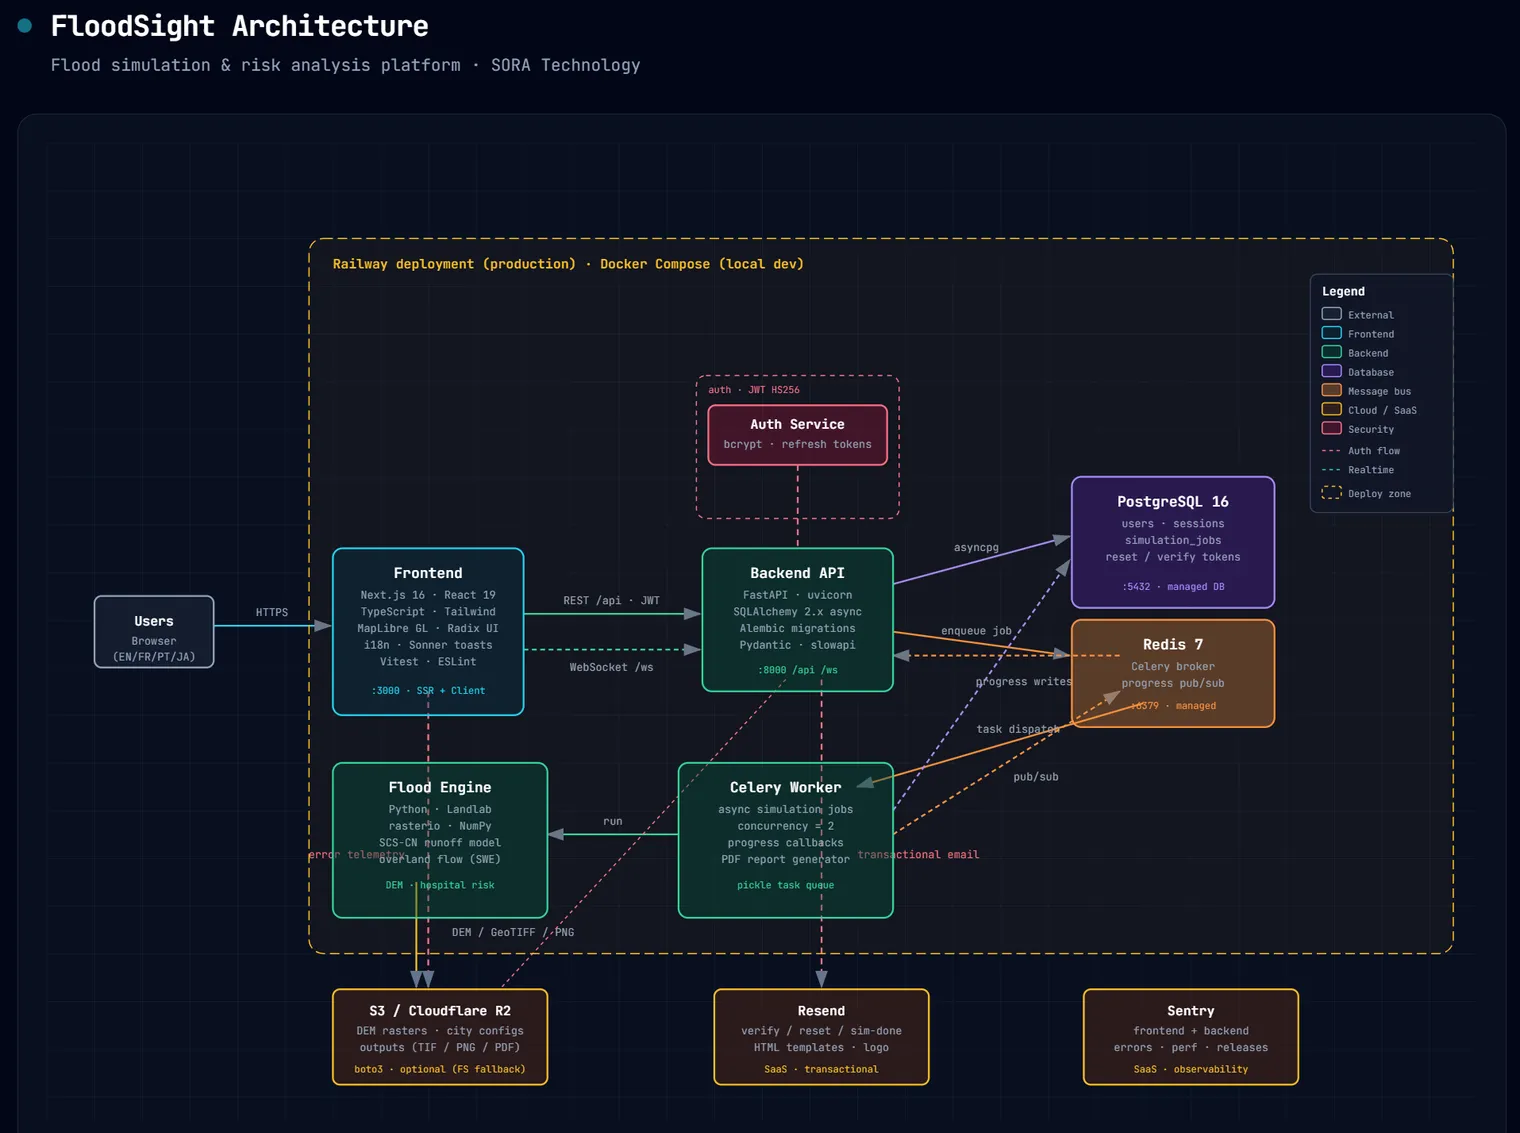Click the Security legend swatch
This screenshot has width=1520, height=1133.
pos(1332,428)
